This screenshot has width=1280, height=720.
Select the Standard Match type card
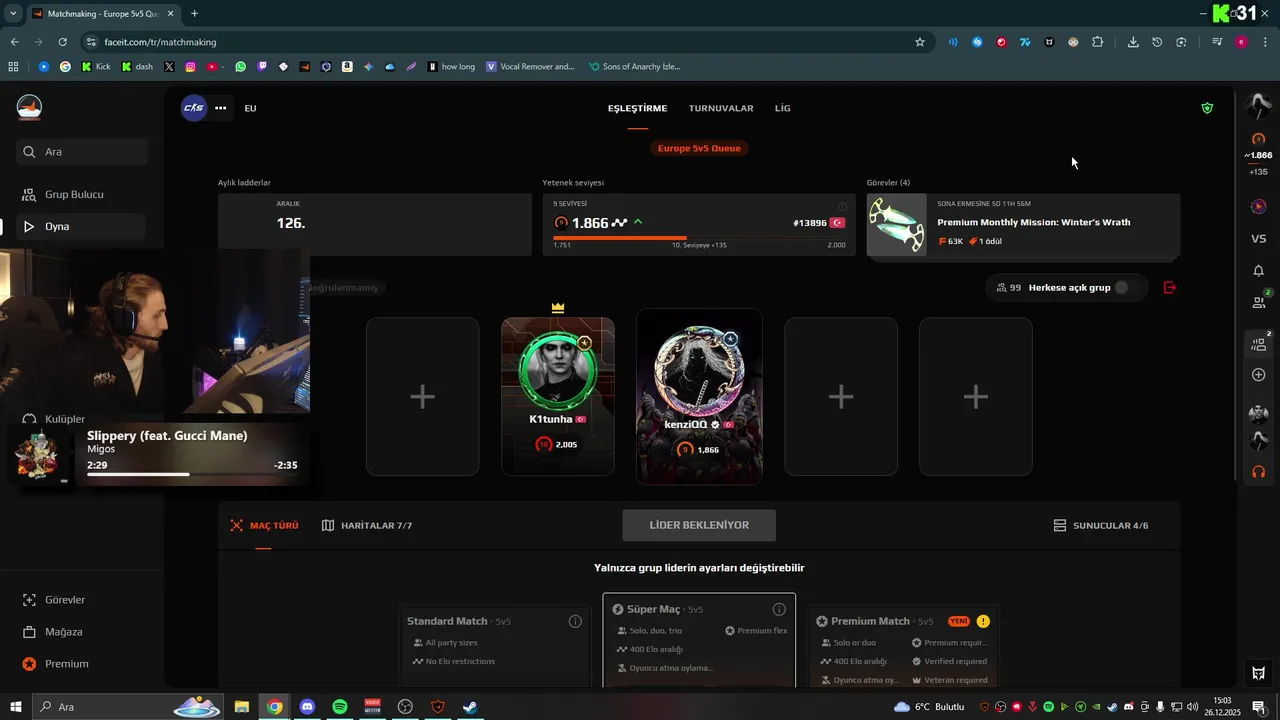point(495,646)
